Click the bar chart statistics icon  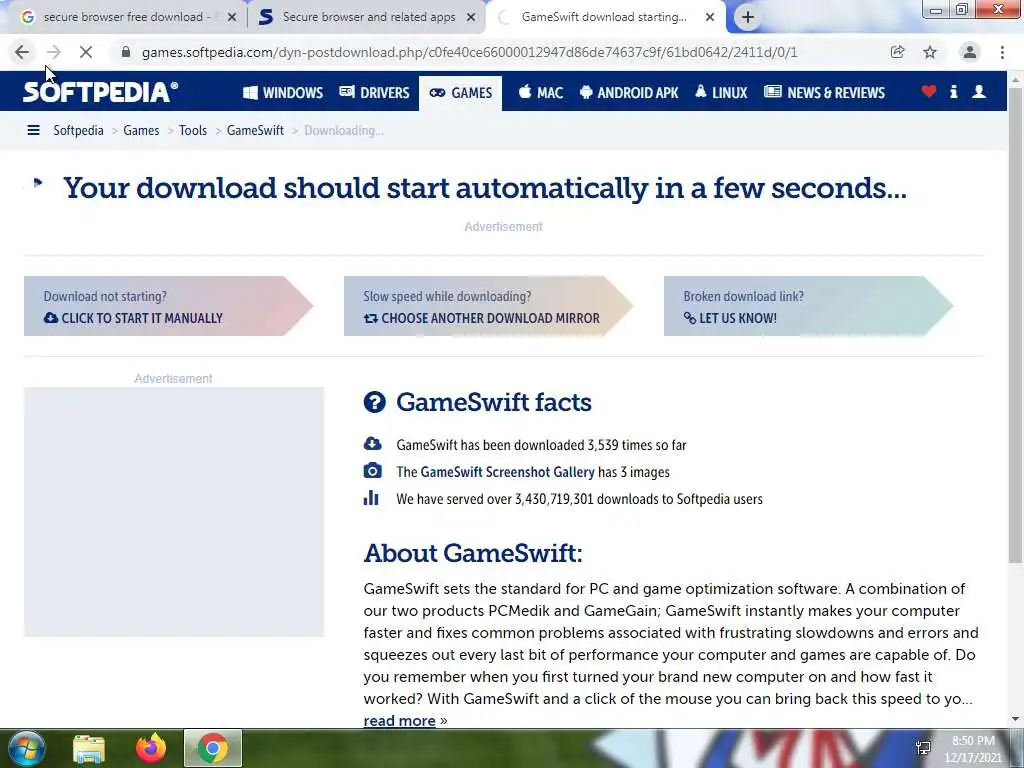click(371, 498)
